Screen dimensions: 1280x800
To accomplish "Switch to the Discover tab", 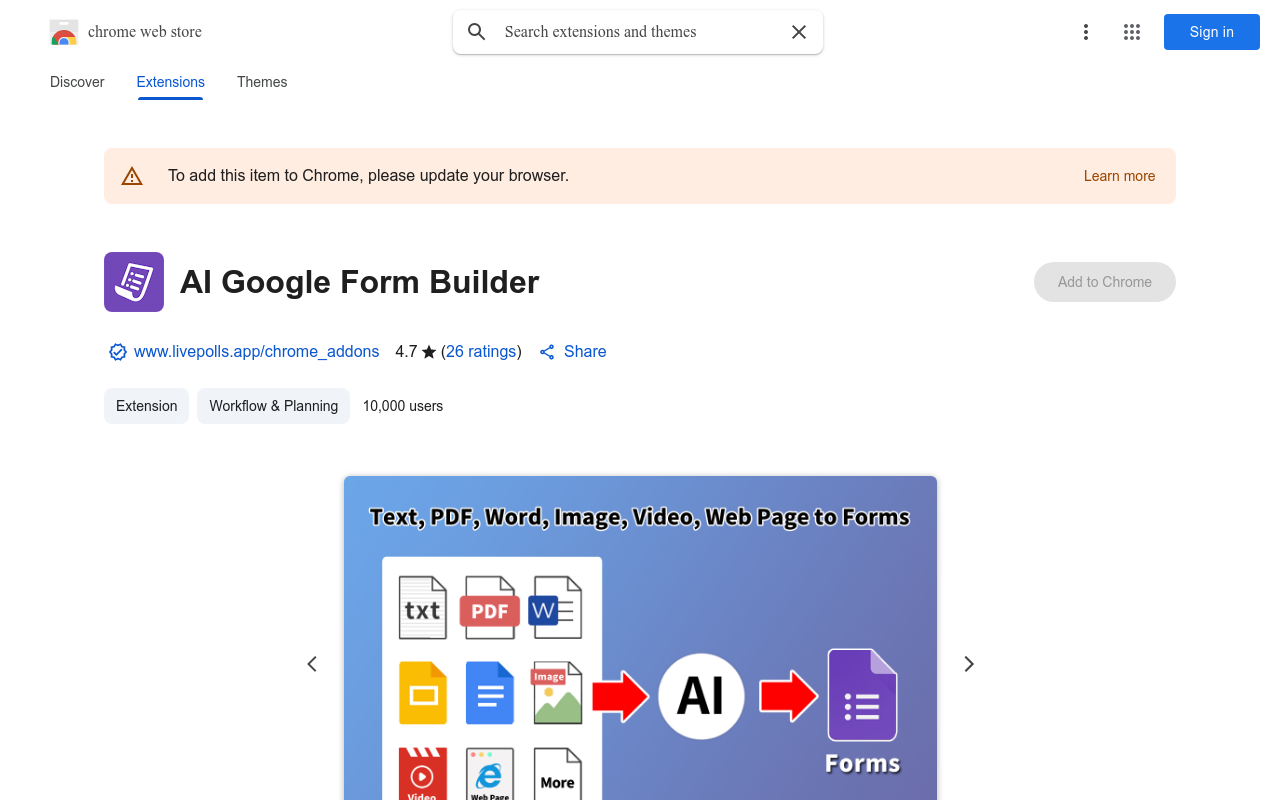I will coord(77,82).
